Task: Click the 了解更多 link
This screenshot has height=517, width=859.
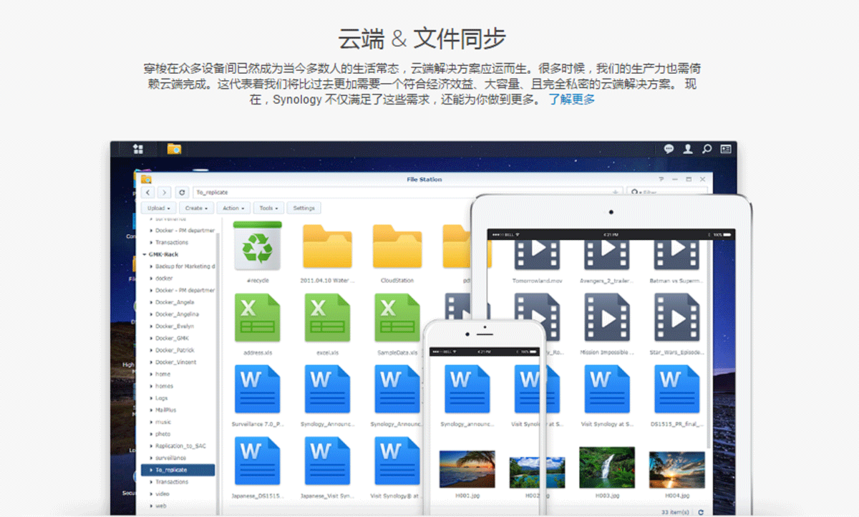Action: (x=572, y=99)
